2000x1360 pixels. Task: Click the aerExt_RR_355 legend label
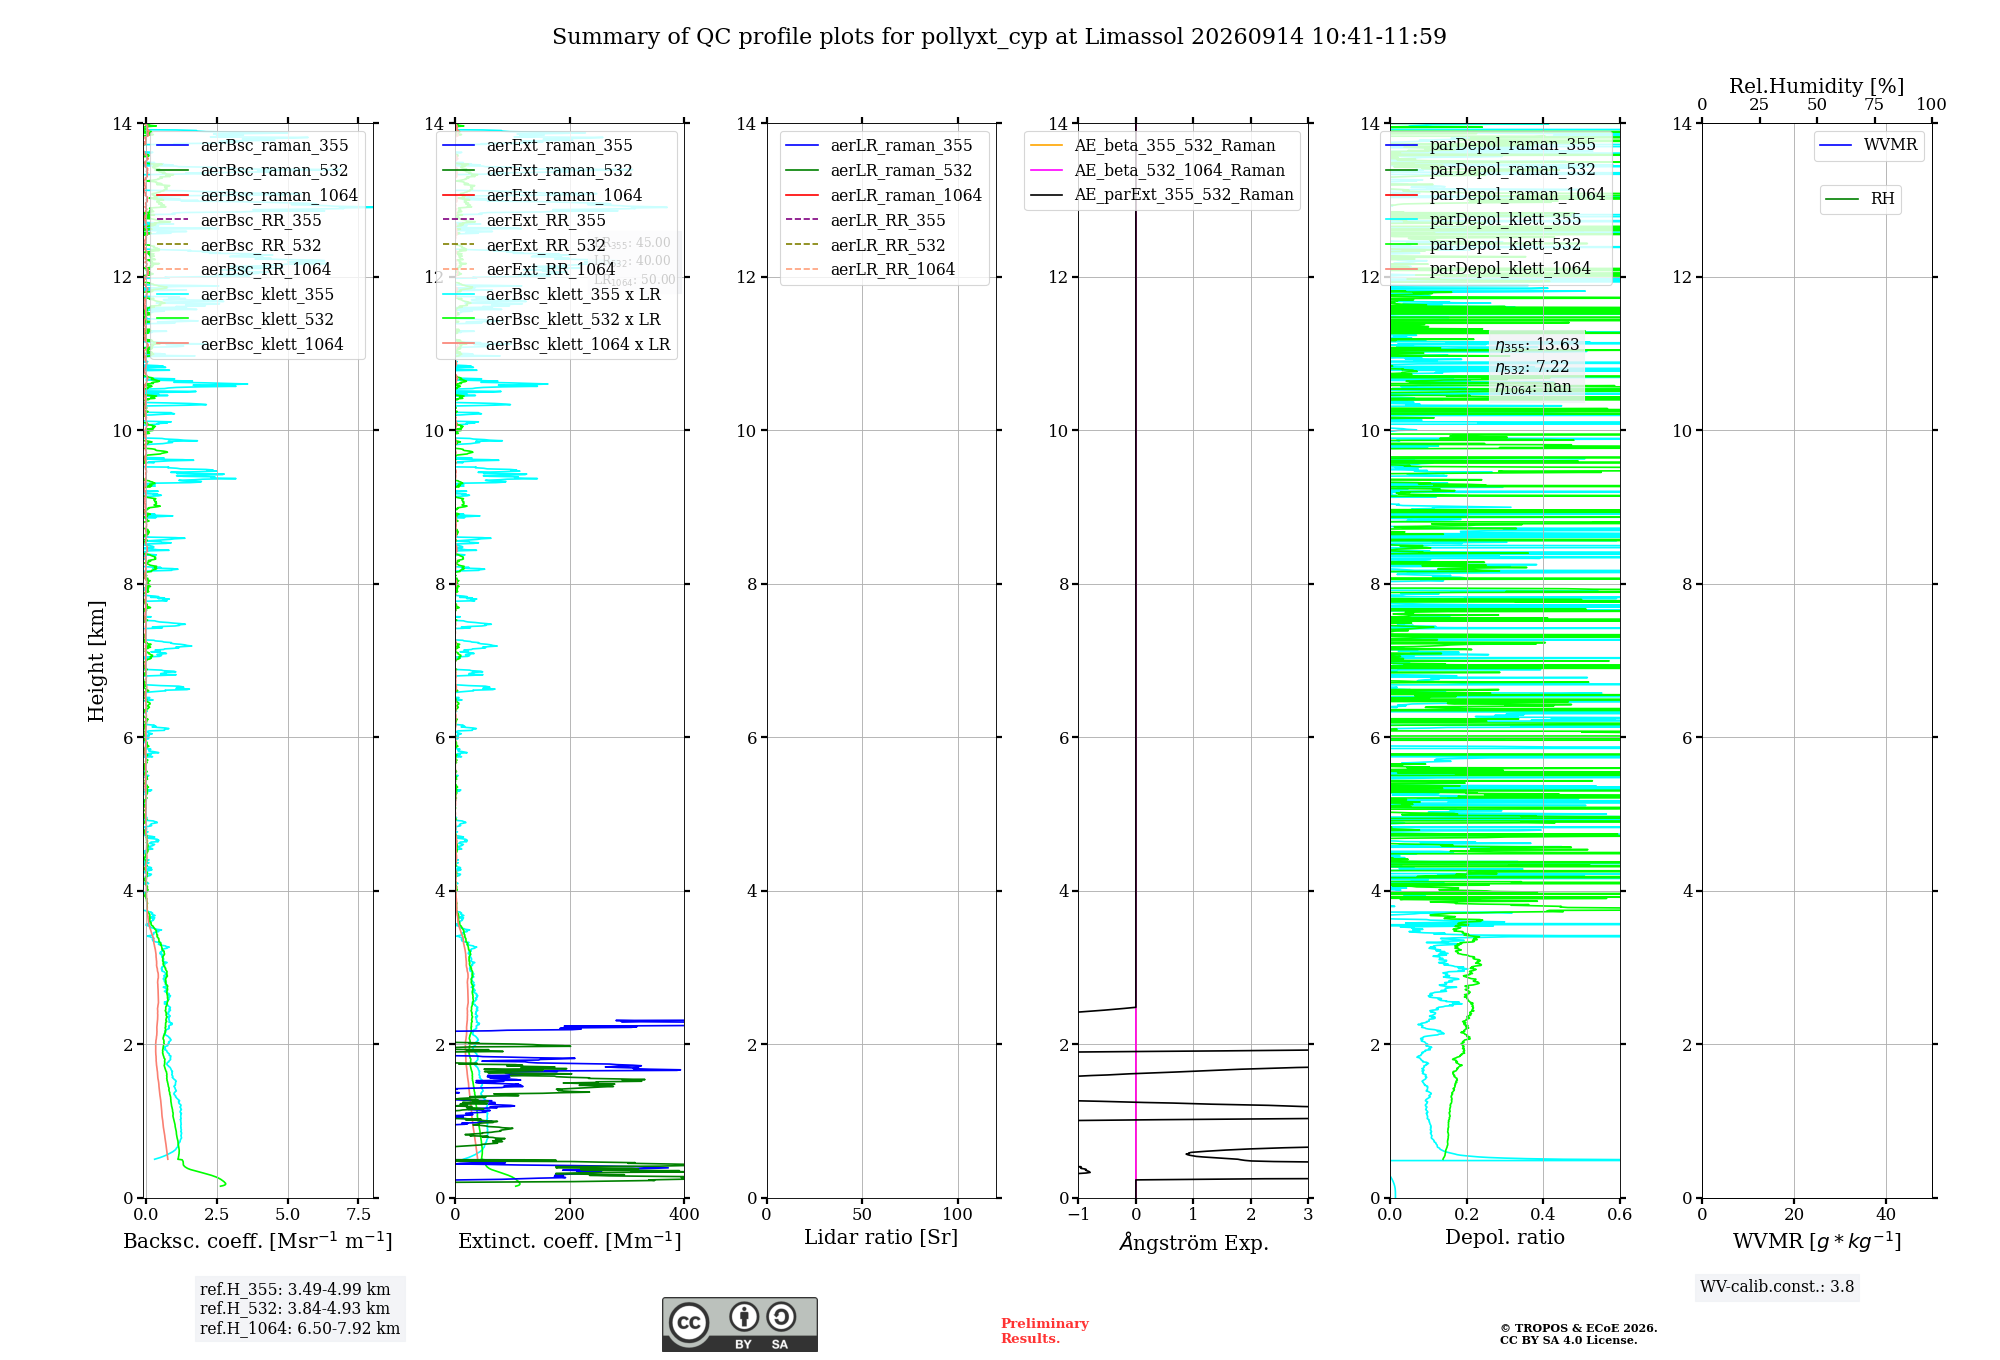coord(546,221)
